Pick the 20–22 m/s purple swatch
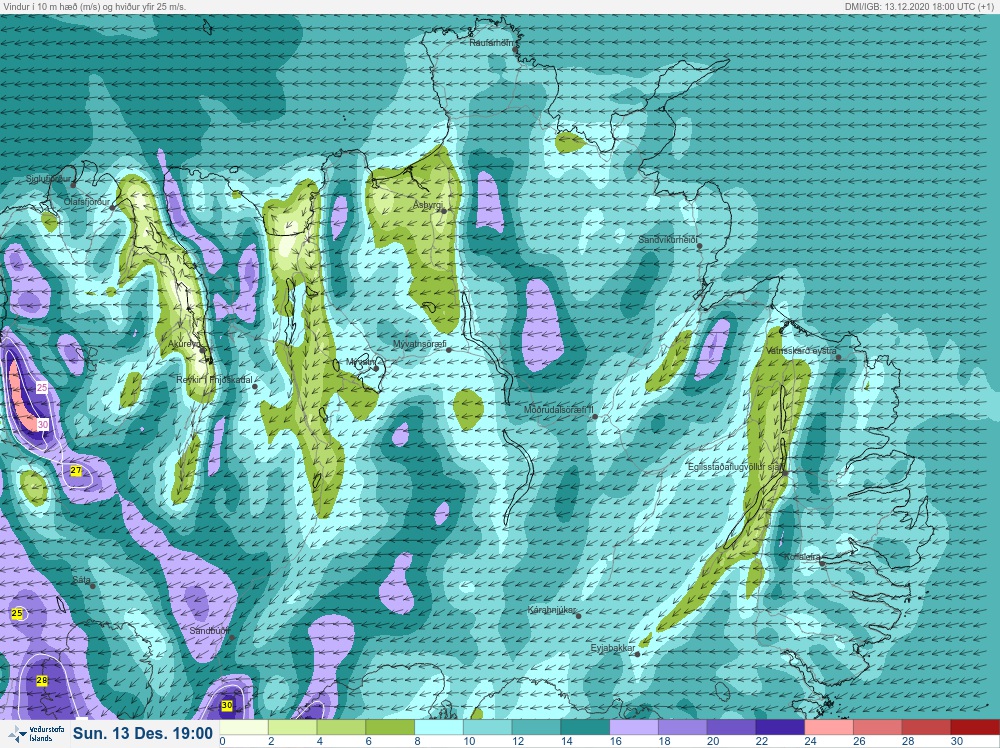This screenshot has width=1000, height=748. [x=732, y=728]
